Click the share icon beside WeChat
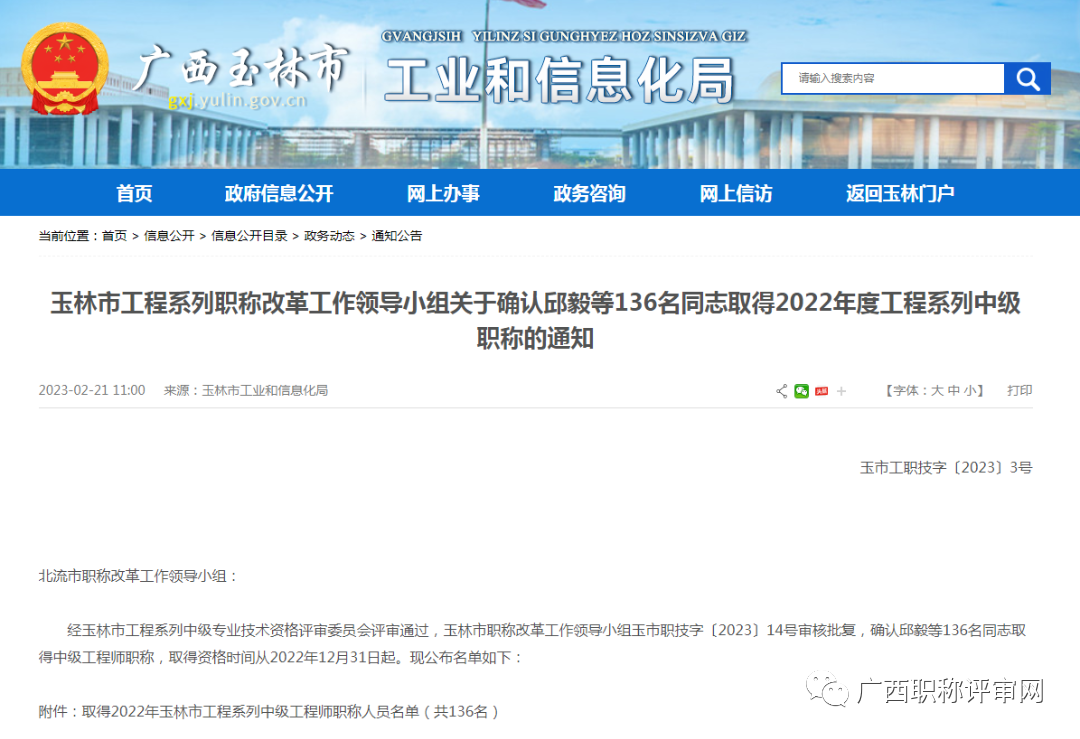The image size is (1080, 739). [x=781, y=391]
